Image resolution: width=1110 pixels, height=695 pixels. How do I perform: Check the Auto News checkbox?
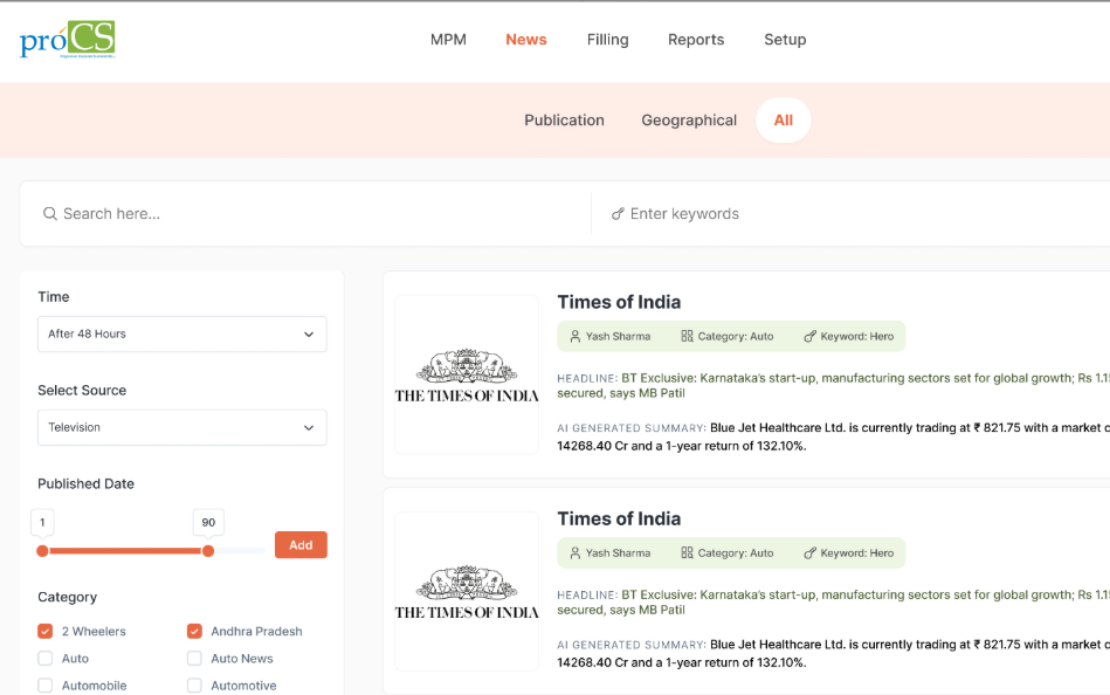tap(195, 658)
